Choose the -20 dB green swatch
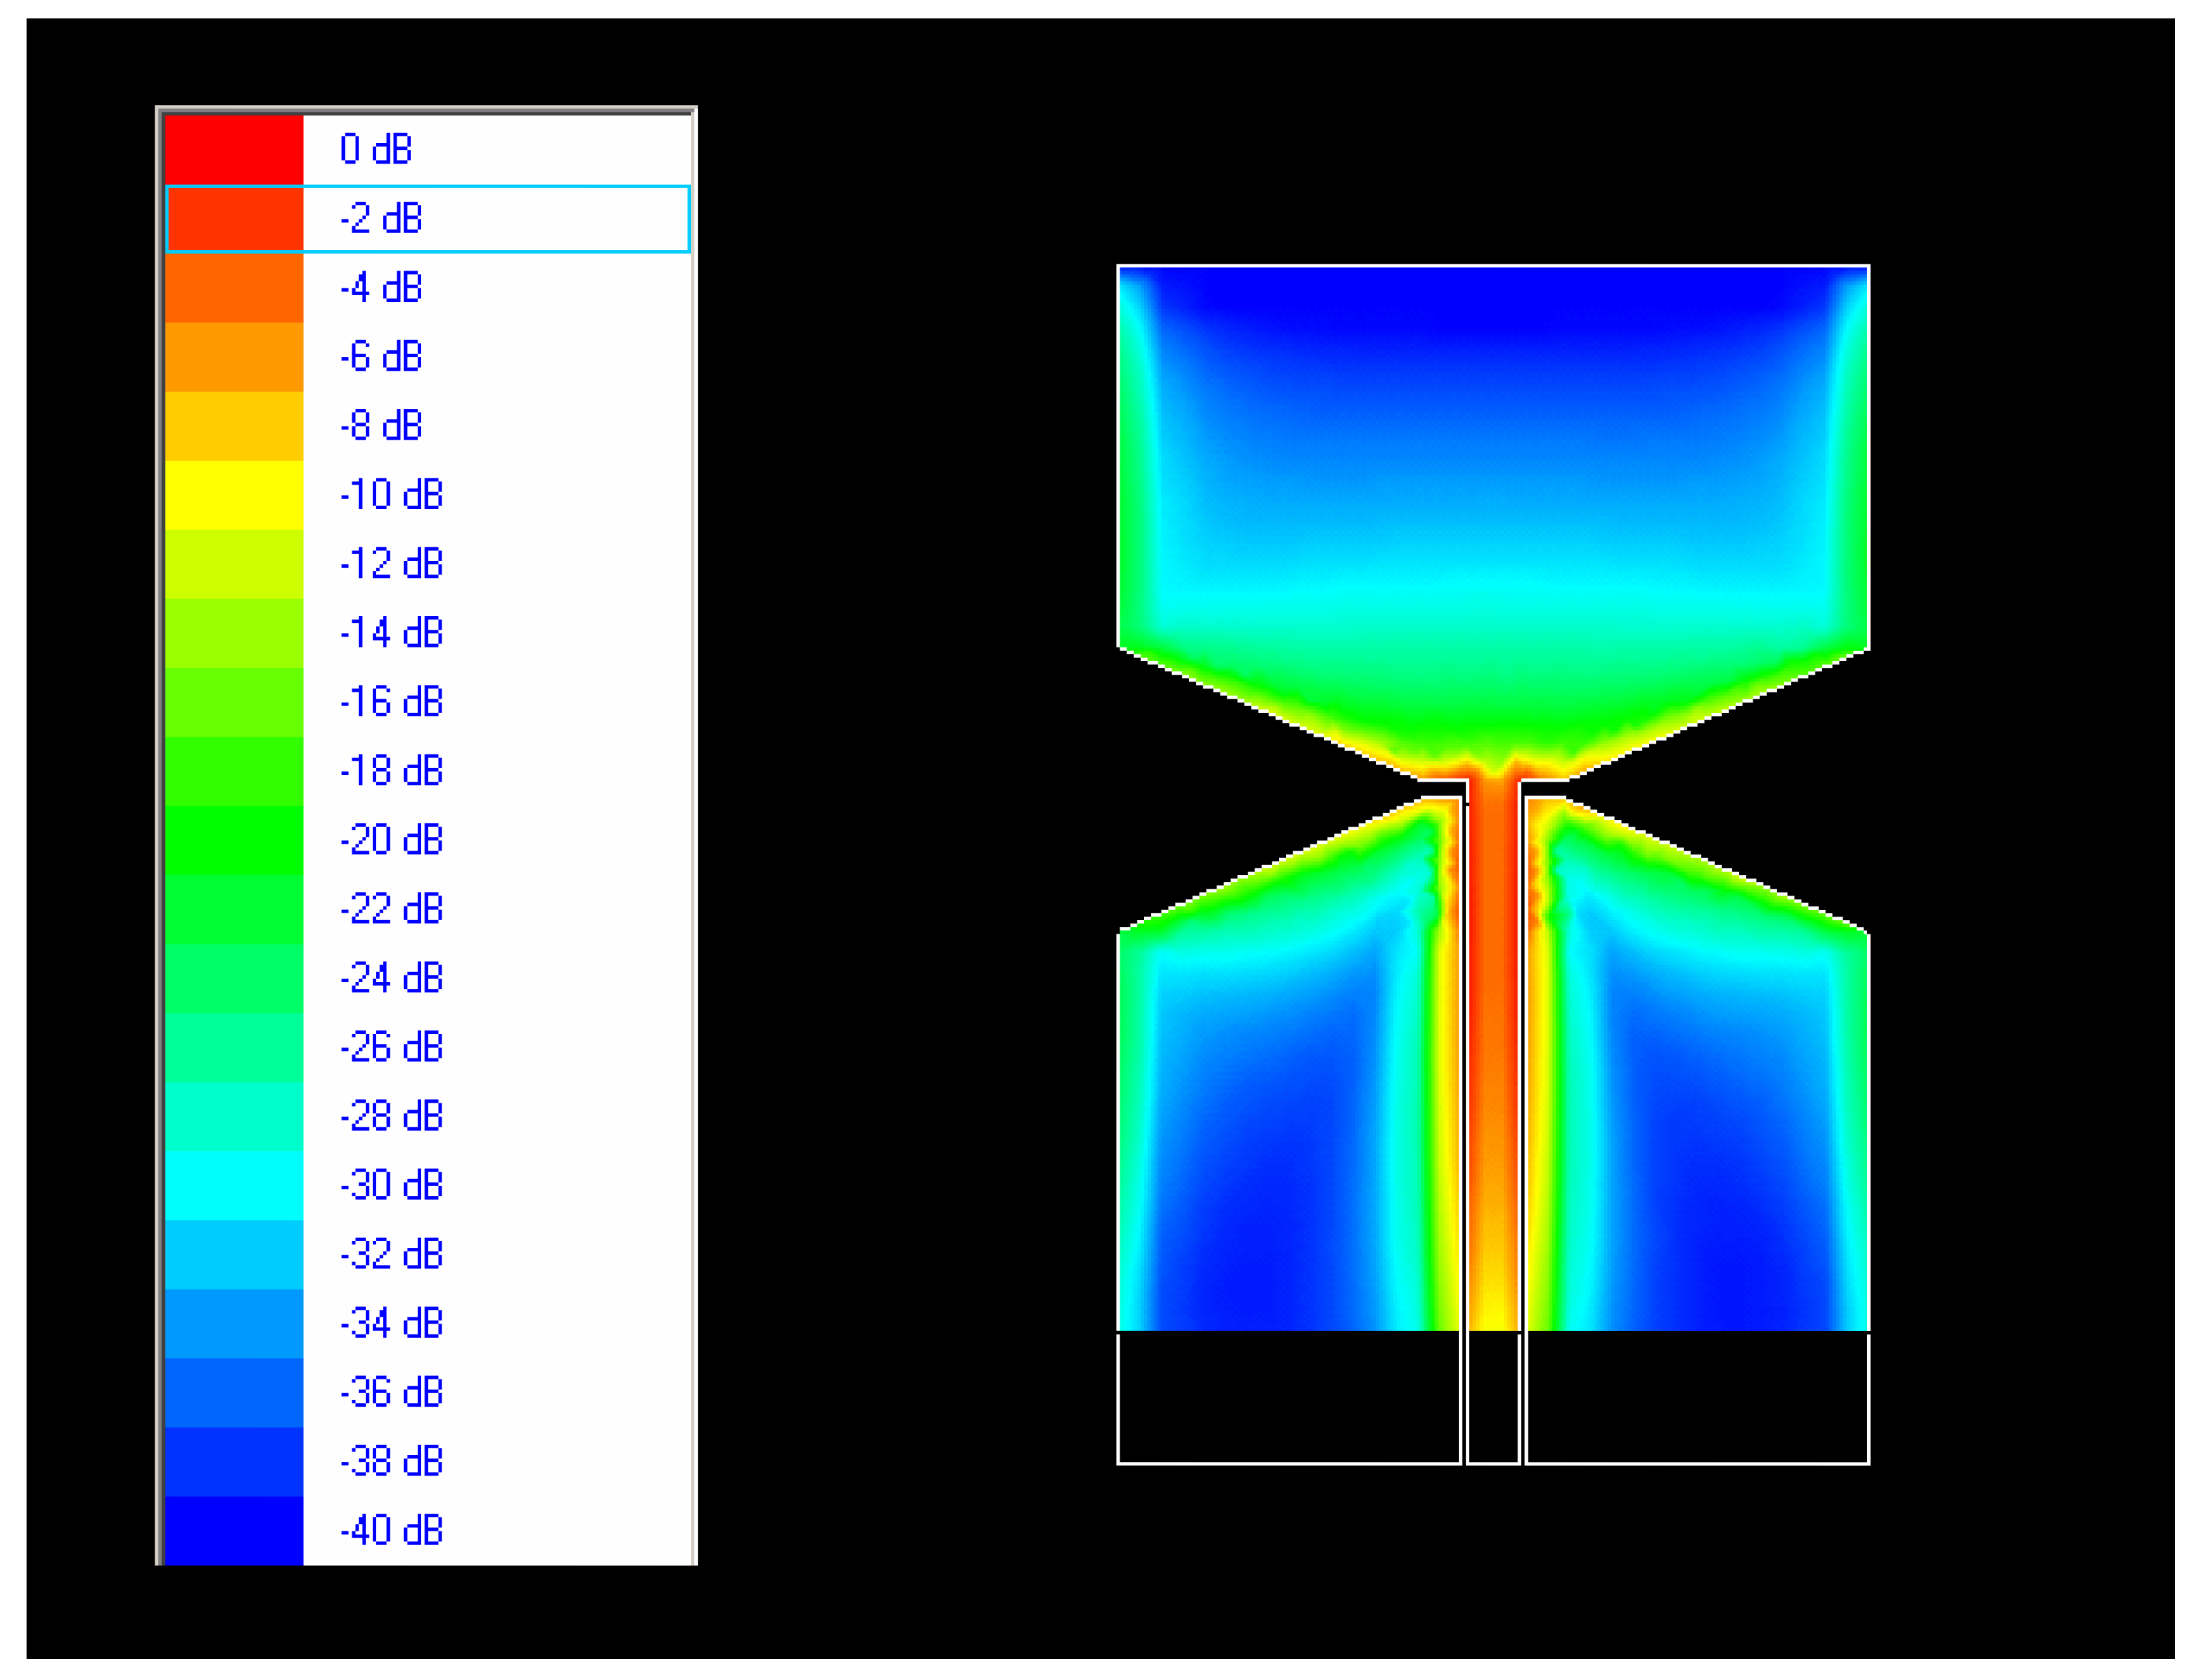Image resolution: width=2199 pixels, height=1680 pixels. [233, 840]
